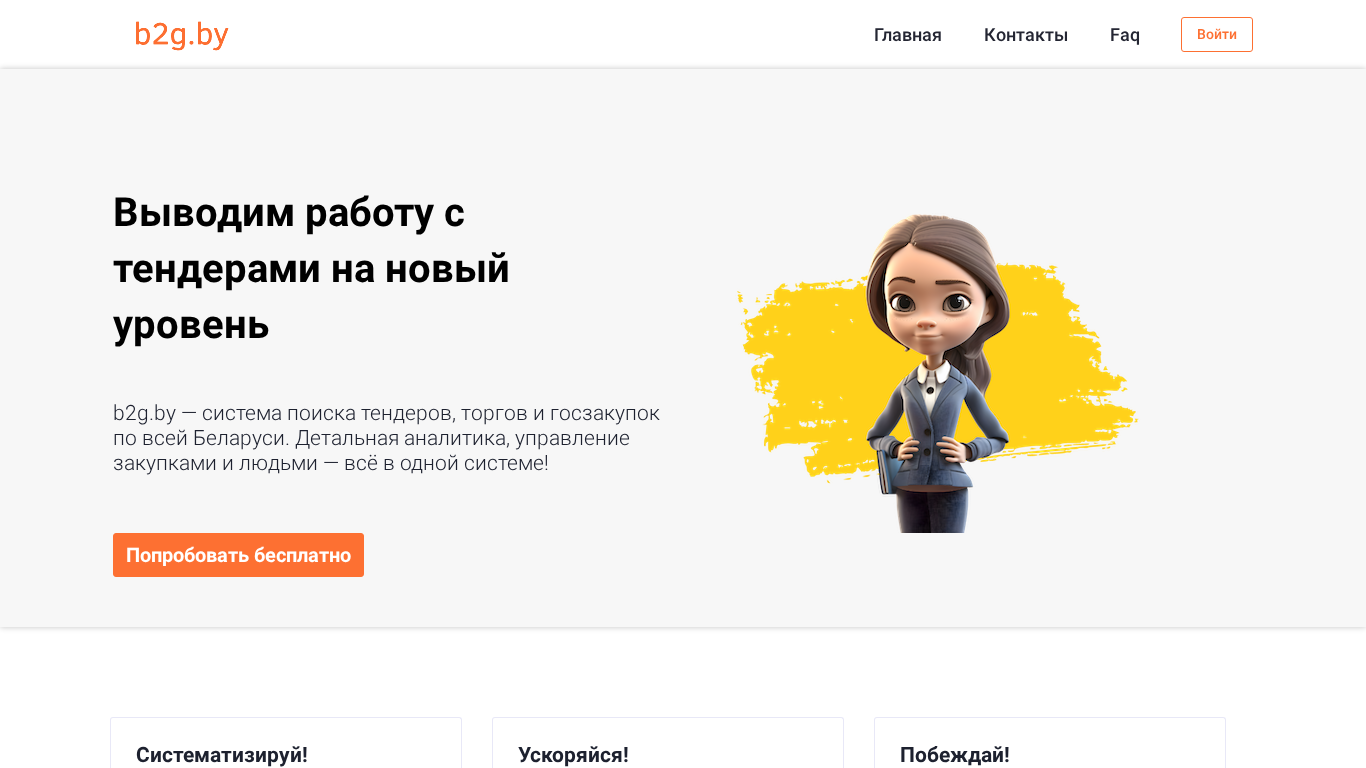Select the Побеждай! card title
1366x768 pixels.
pyautogui.click(x=955, y=755)
